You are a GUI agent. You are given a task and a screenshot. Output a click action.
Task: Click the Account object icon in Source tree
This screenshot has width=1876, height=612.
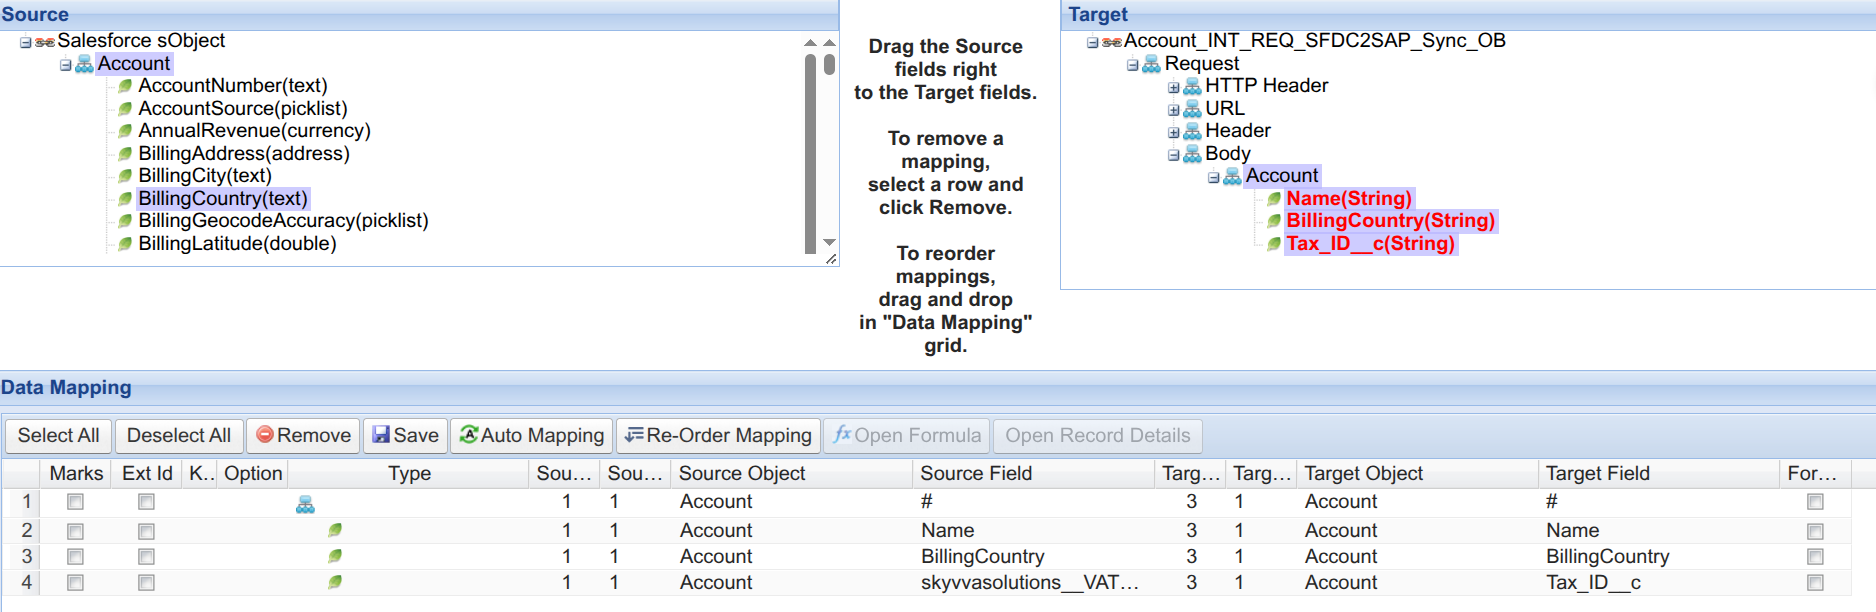click(x=85, y=64)
